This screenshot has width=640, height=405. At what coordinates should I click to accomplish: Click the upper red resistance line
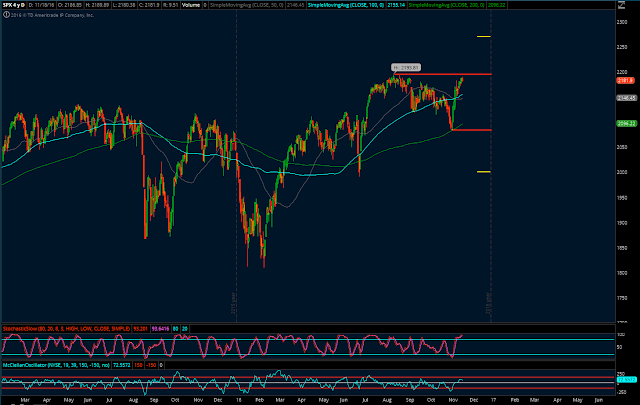(443, 74)
